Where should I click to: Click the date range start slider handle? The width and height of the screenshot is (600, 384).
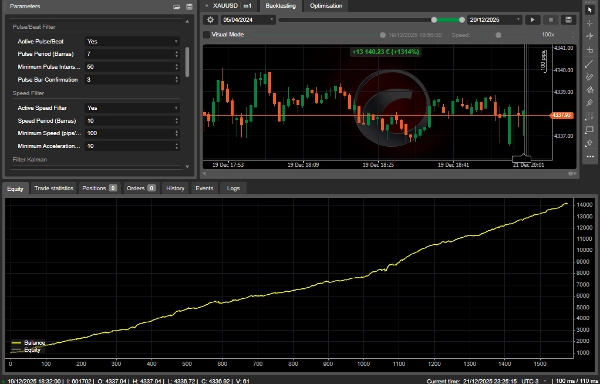tap(434, 20)
